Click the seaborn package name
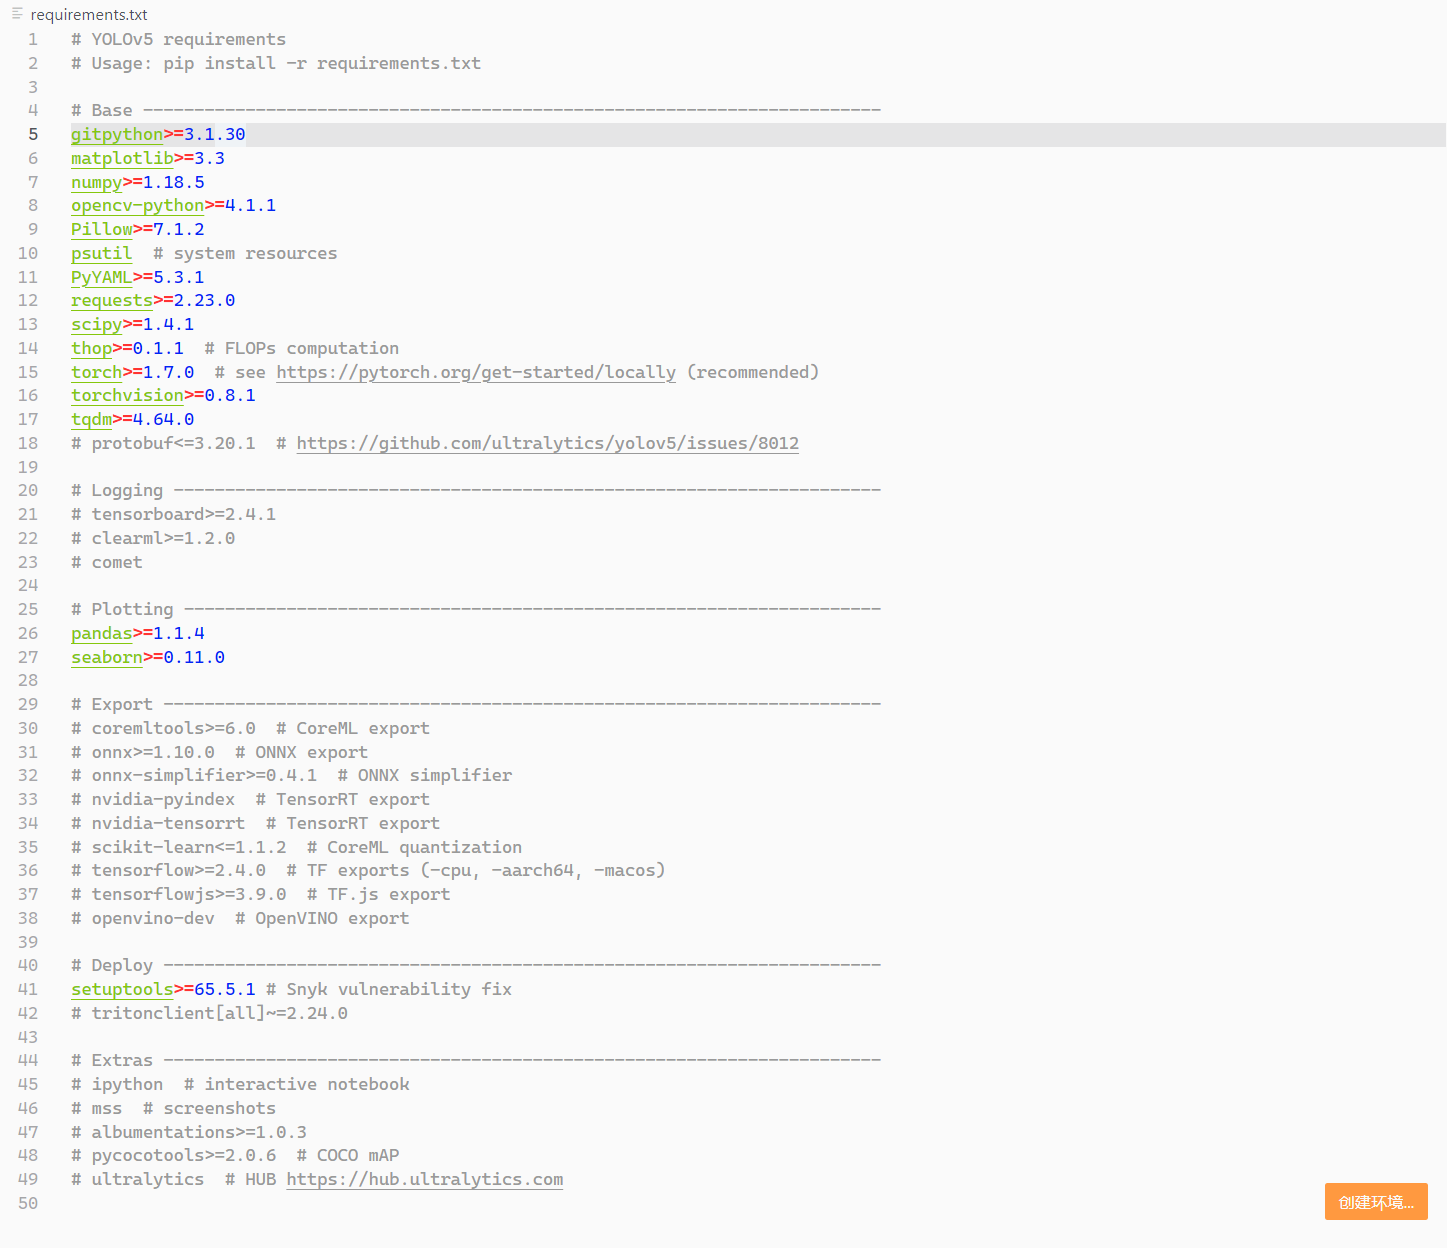The width and height of the screenshot is (1447, 1248). click(x=107, y=657)
